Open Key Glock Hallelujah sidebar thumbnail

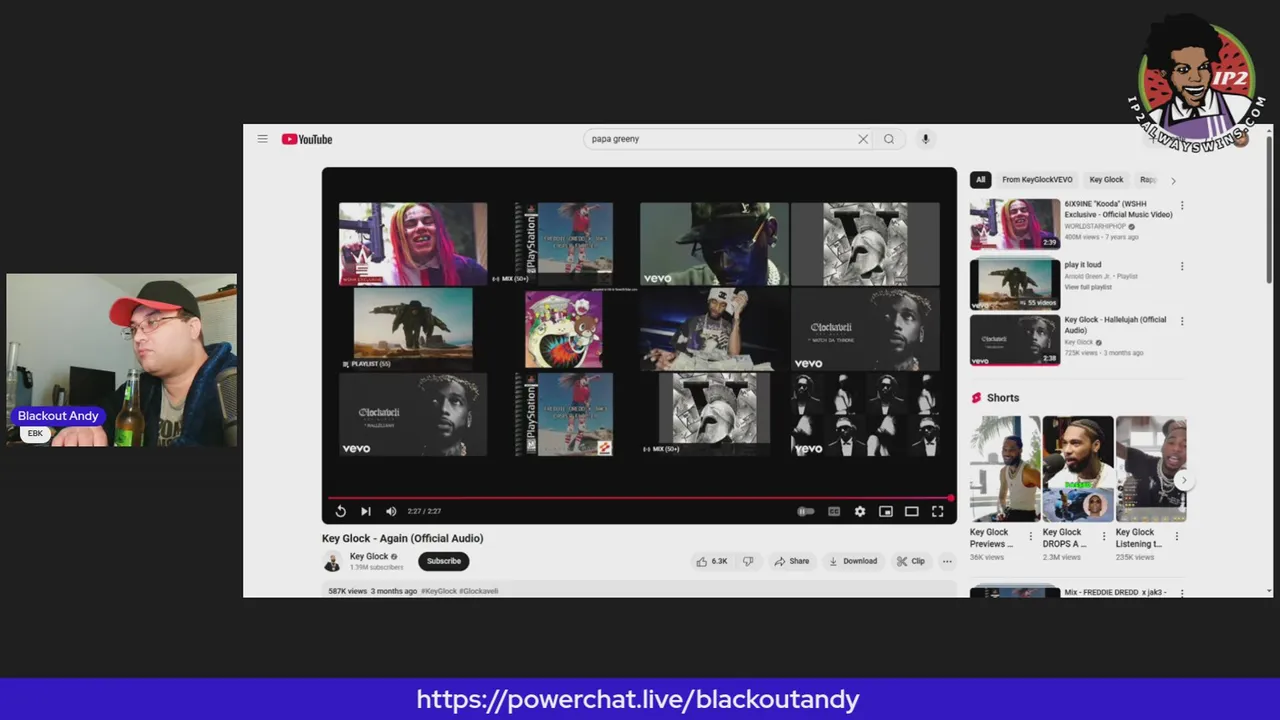[1015, 341]
